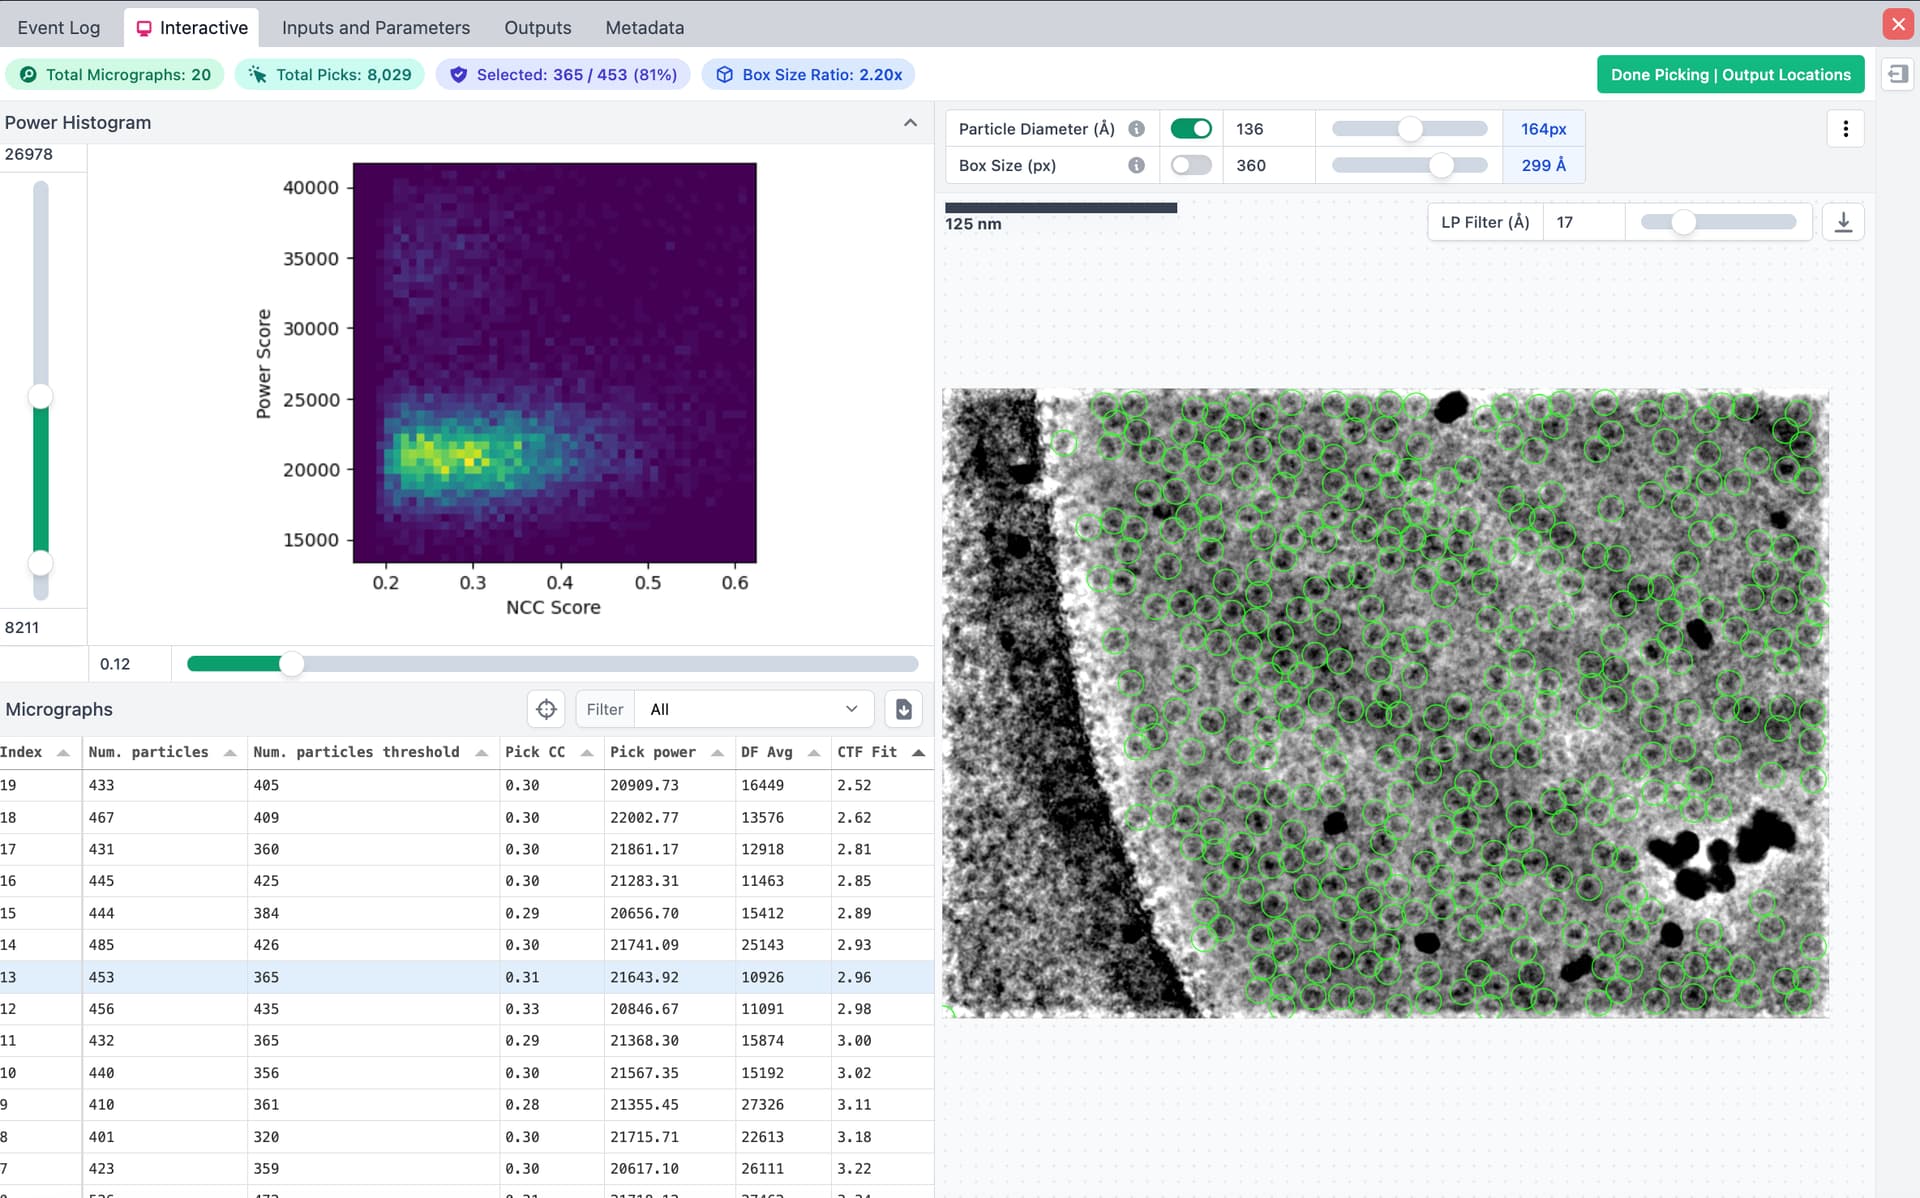Click the LP Filter slider handle
The height and width of the screenshot is (1198, 1920).
(1683, 222)
